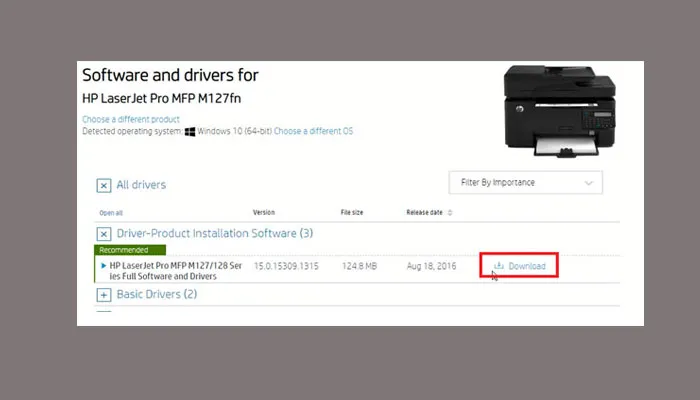
Task: Click the HP LaserJet printer product image
Action: click(560, 112)
